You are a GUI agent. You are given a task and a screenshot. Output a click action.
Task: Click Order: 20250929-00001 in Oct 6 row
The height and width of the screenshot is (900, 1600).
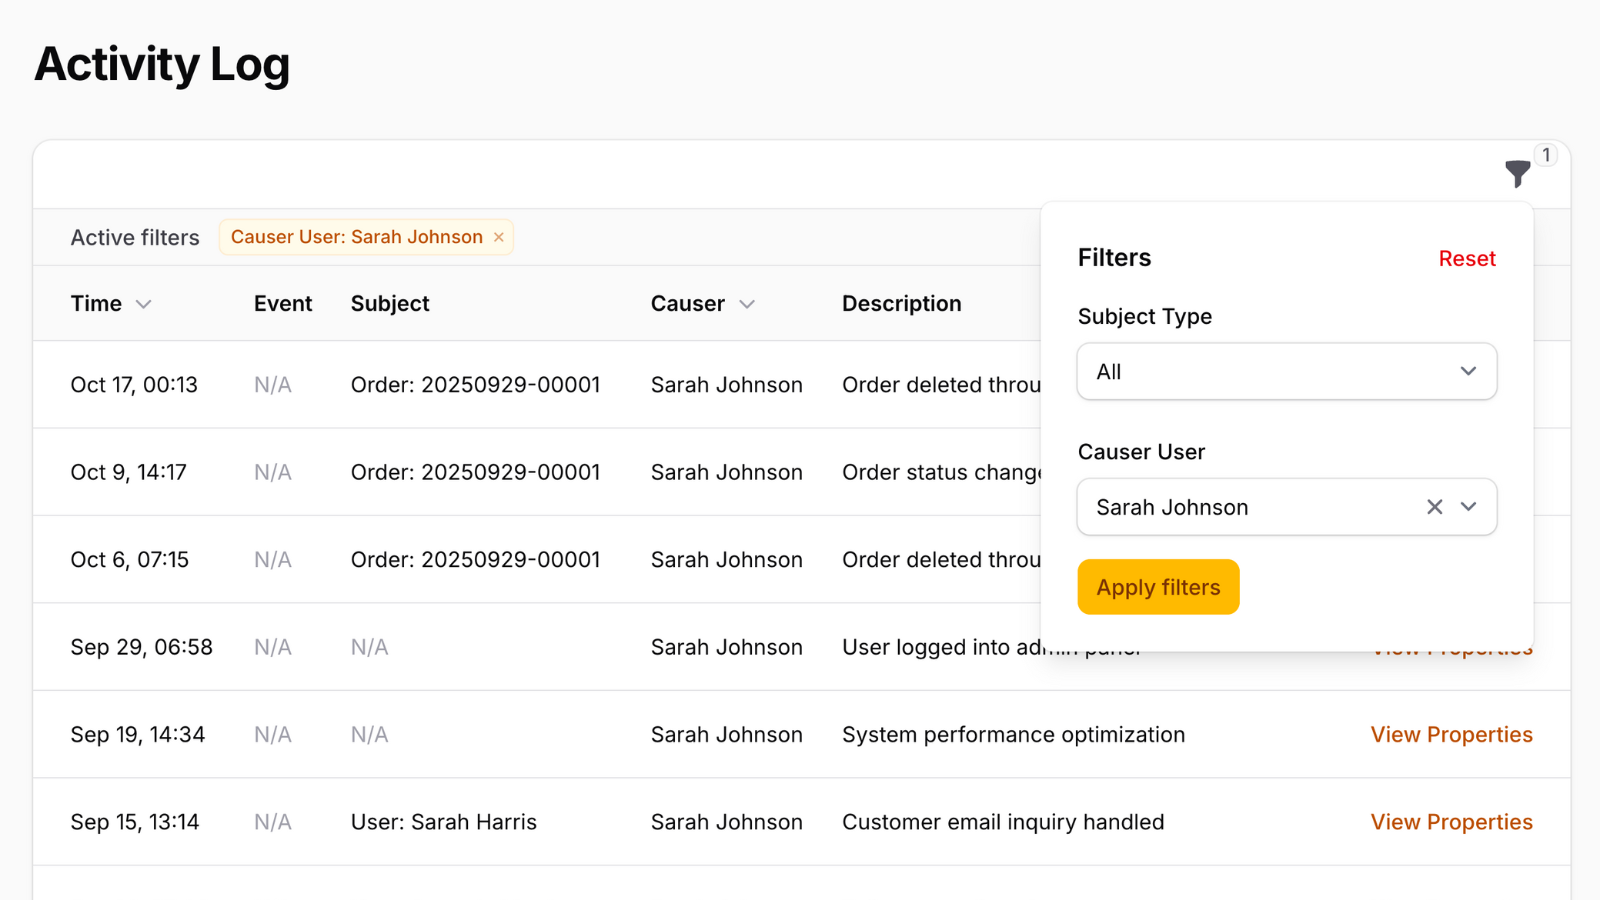(475, 560)
